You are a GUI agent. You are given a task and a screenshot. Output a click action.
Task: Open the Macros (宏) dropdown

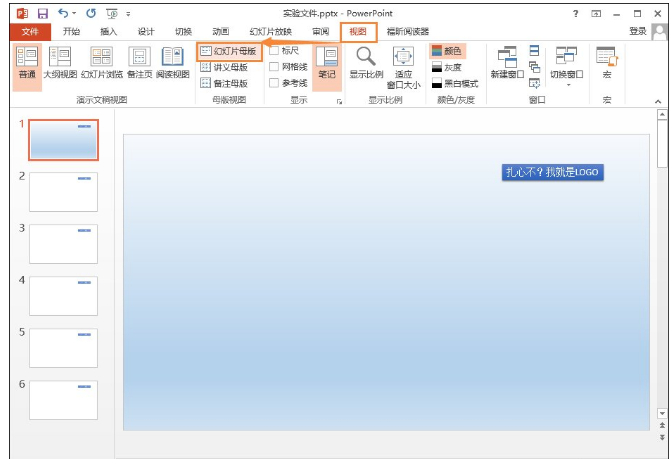pyautogui.click(x=606, y=64)
